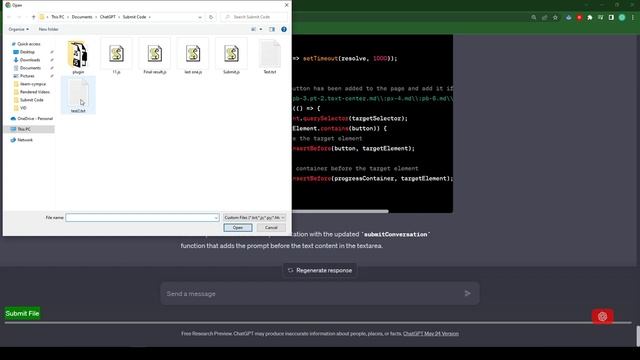This screenshot has height=360, width=640.
Task: Close the Open file dialog
Action: (286, 5)
